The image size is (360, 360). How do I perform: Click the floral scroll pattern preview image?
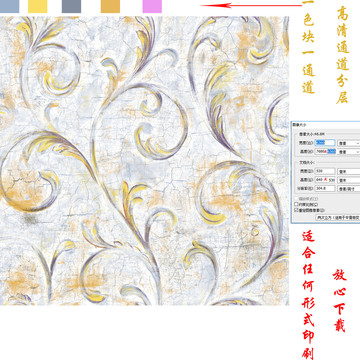(144, 161)
